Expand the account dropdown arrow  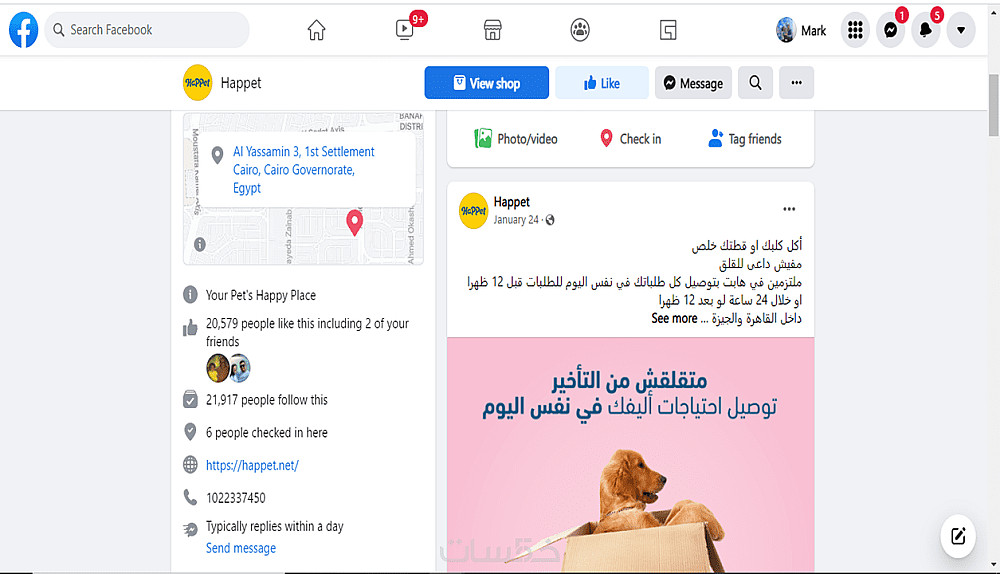960,30
